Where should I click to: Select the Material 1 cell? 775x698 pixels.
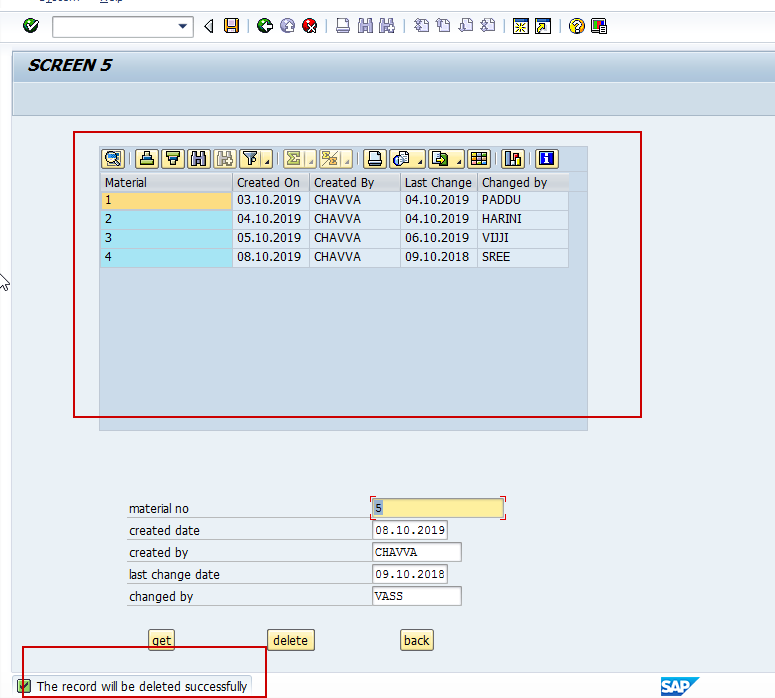[x=167, y=200]
